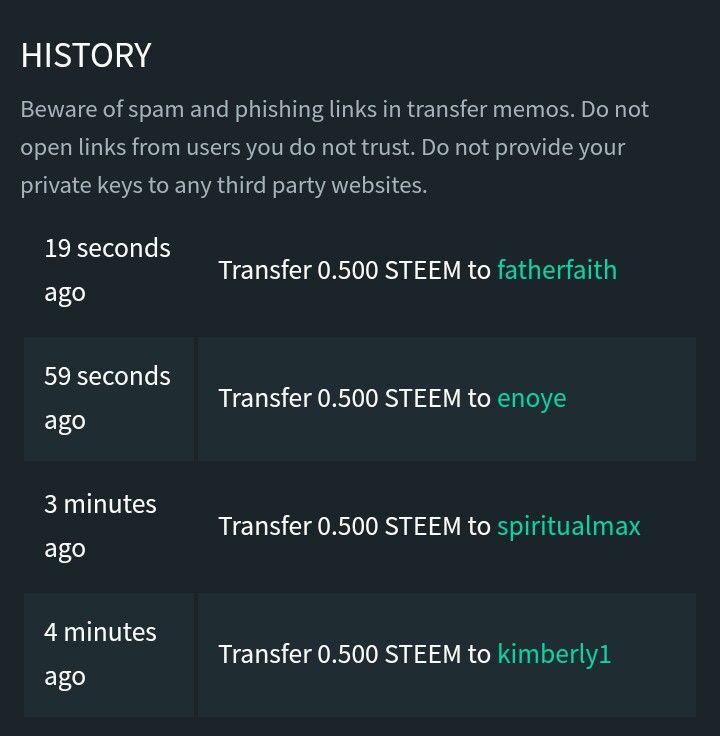Viewport: 720px width, 736px height.
Task: Click the "59 seconds ago" timestamp
Action: tap(107, 398)
